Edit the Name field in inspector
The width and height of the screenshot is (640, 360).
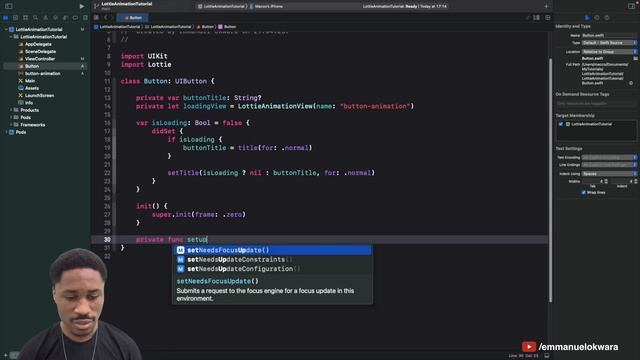point(609,36)
